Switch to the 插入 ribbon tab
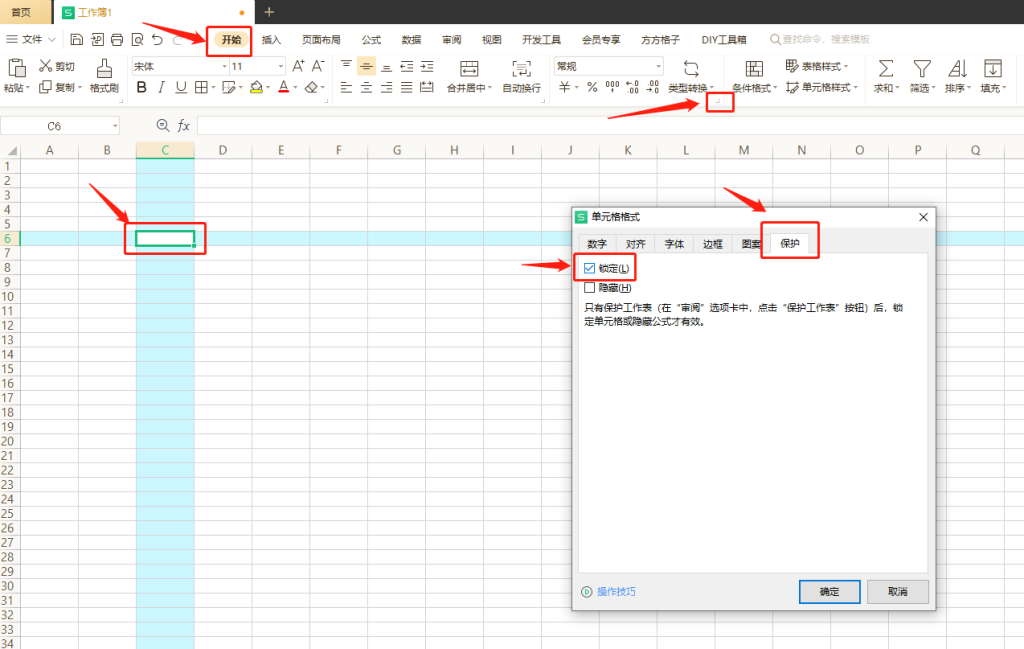1024x649 pixels. click(271, 40)
